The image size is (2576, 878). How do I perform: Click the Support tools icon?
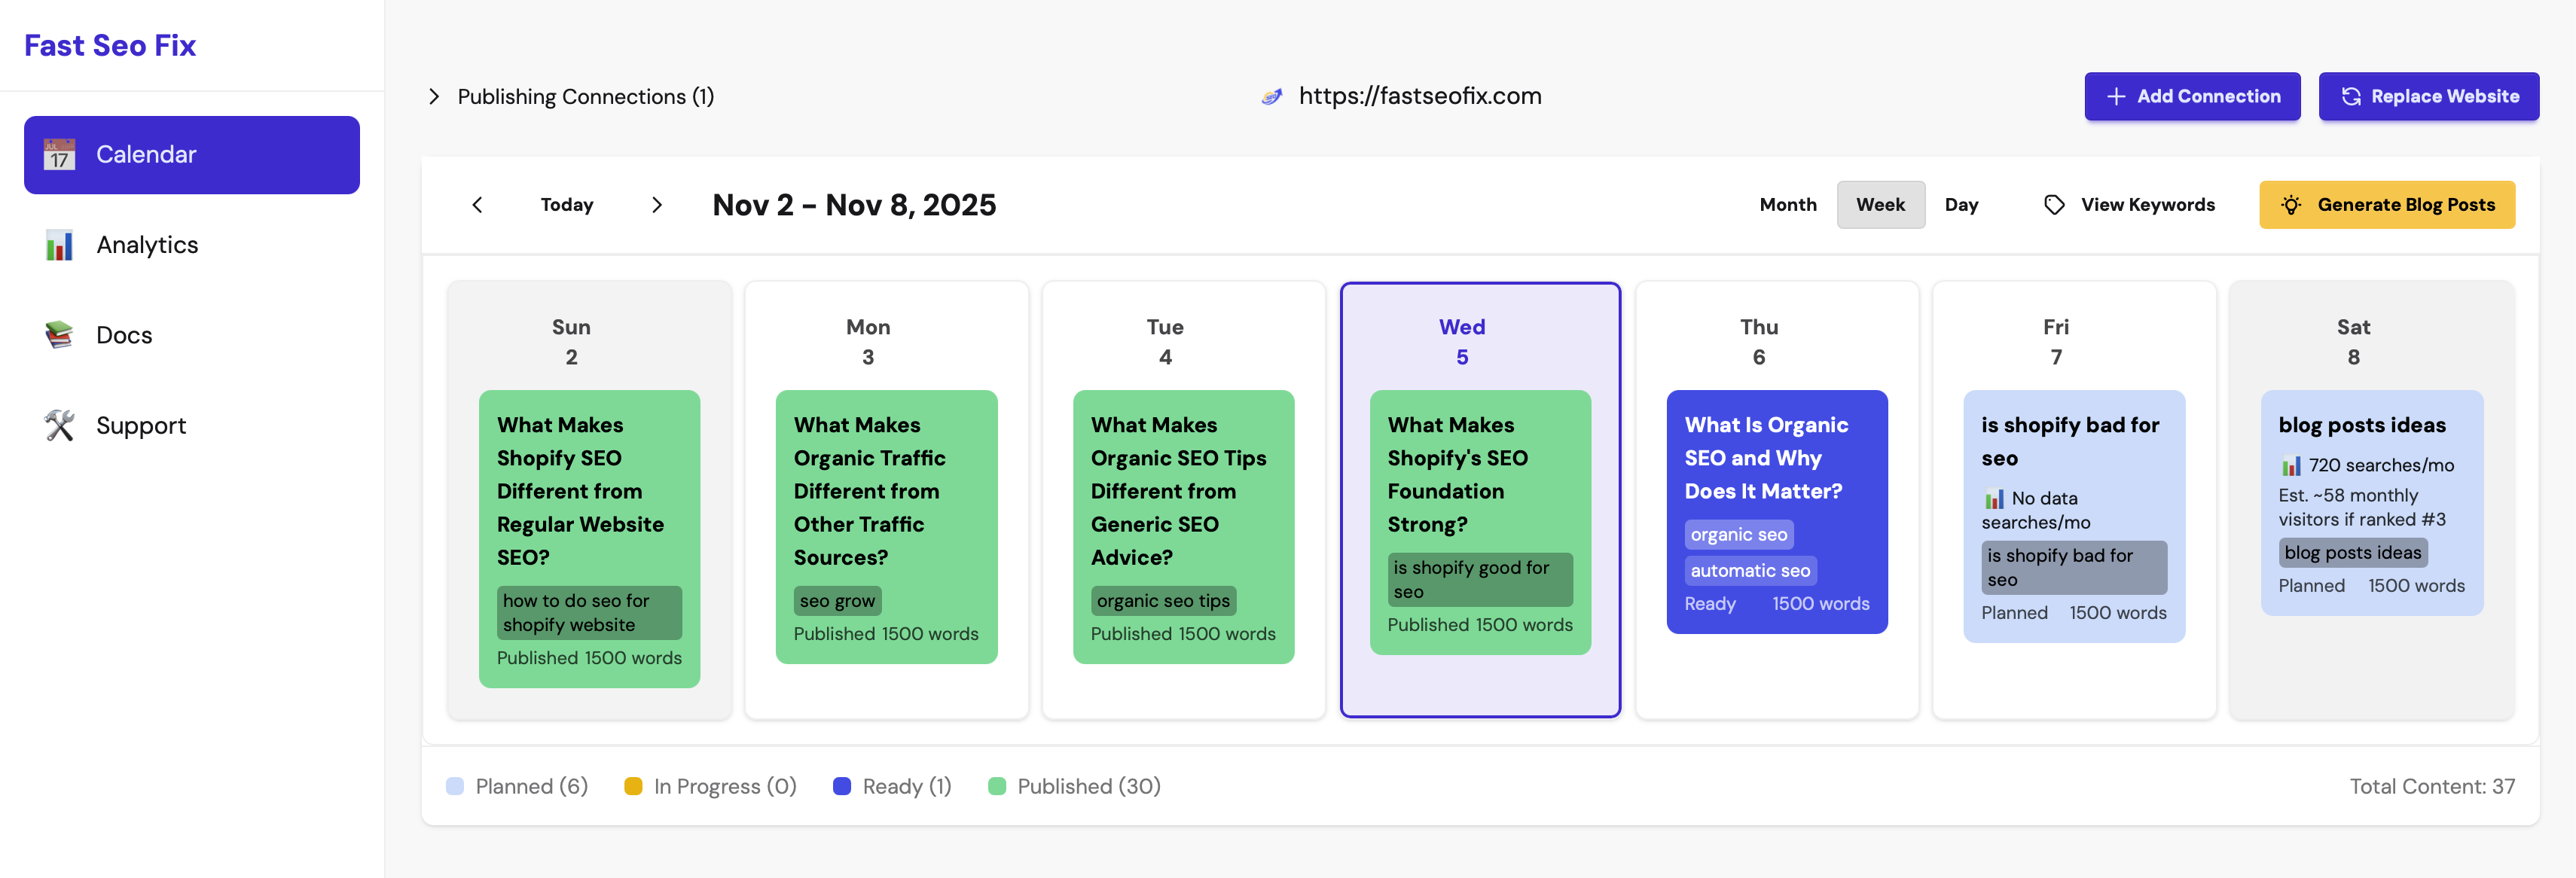pos(59,425)
